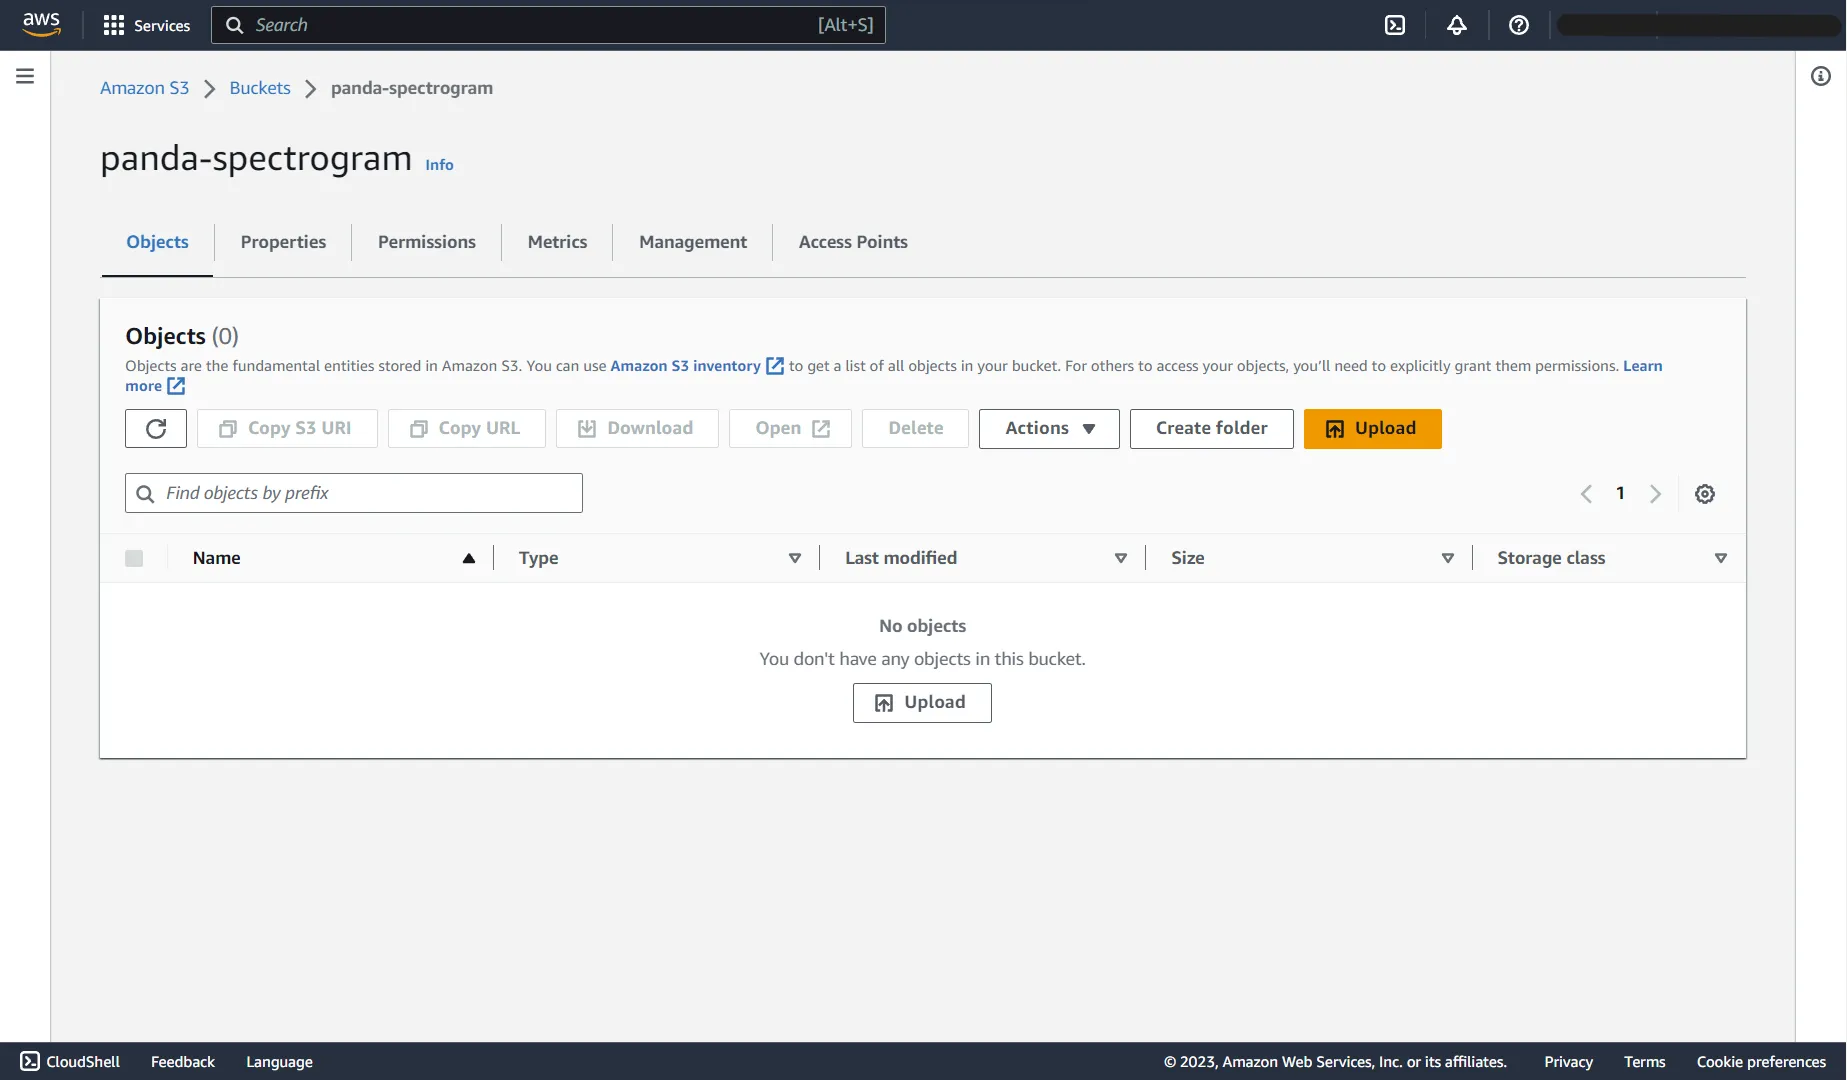The width and height of the screenshot is (1847, 1080).
Task: Open the Amazon S3 inventory link
Action: [685, 366]
